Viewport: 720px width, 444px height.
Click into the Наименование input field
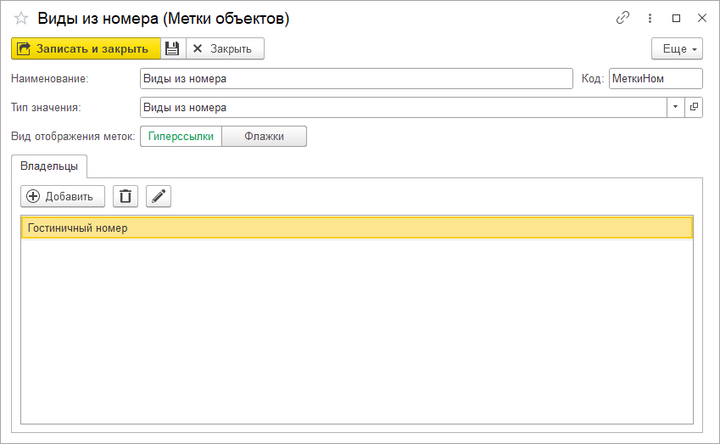click(355, 78)
